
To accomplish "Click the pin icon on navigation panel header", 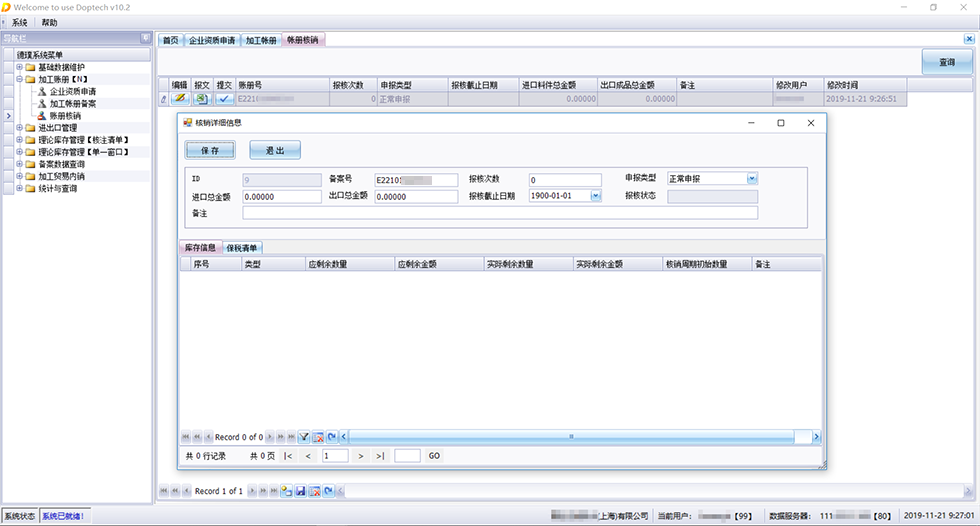I will point(145,38).
